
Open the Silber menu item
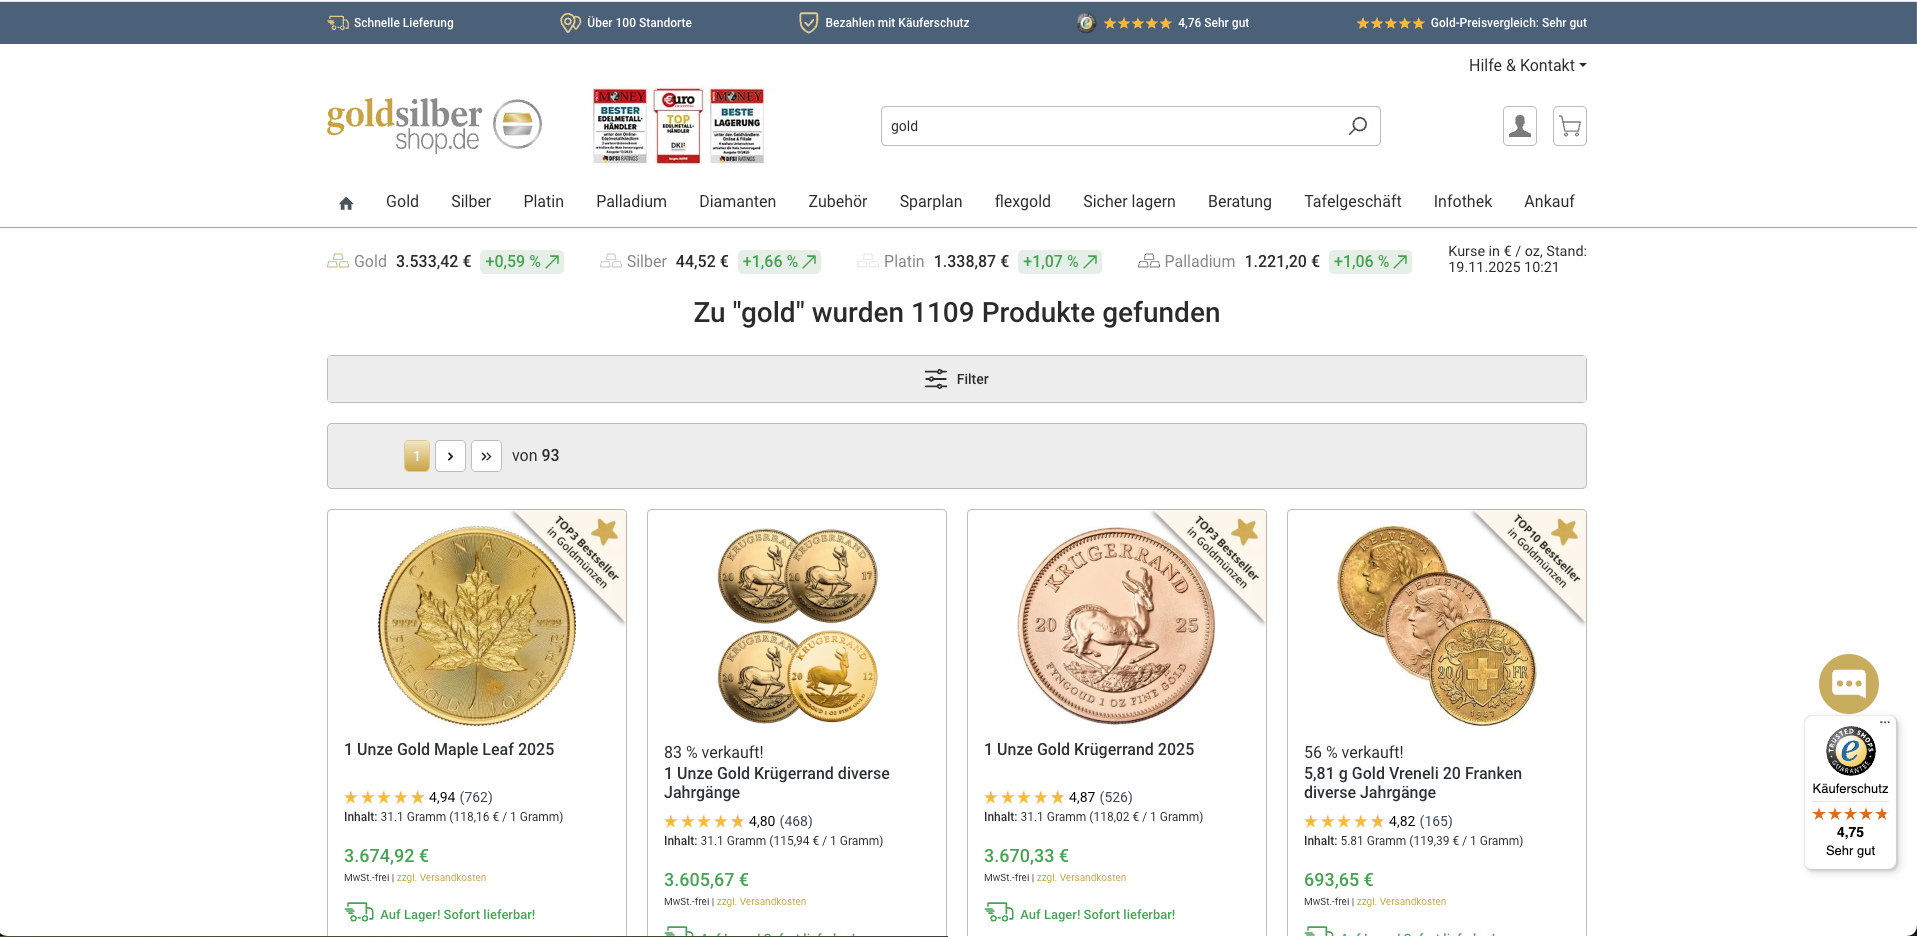tap(471, 201)
